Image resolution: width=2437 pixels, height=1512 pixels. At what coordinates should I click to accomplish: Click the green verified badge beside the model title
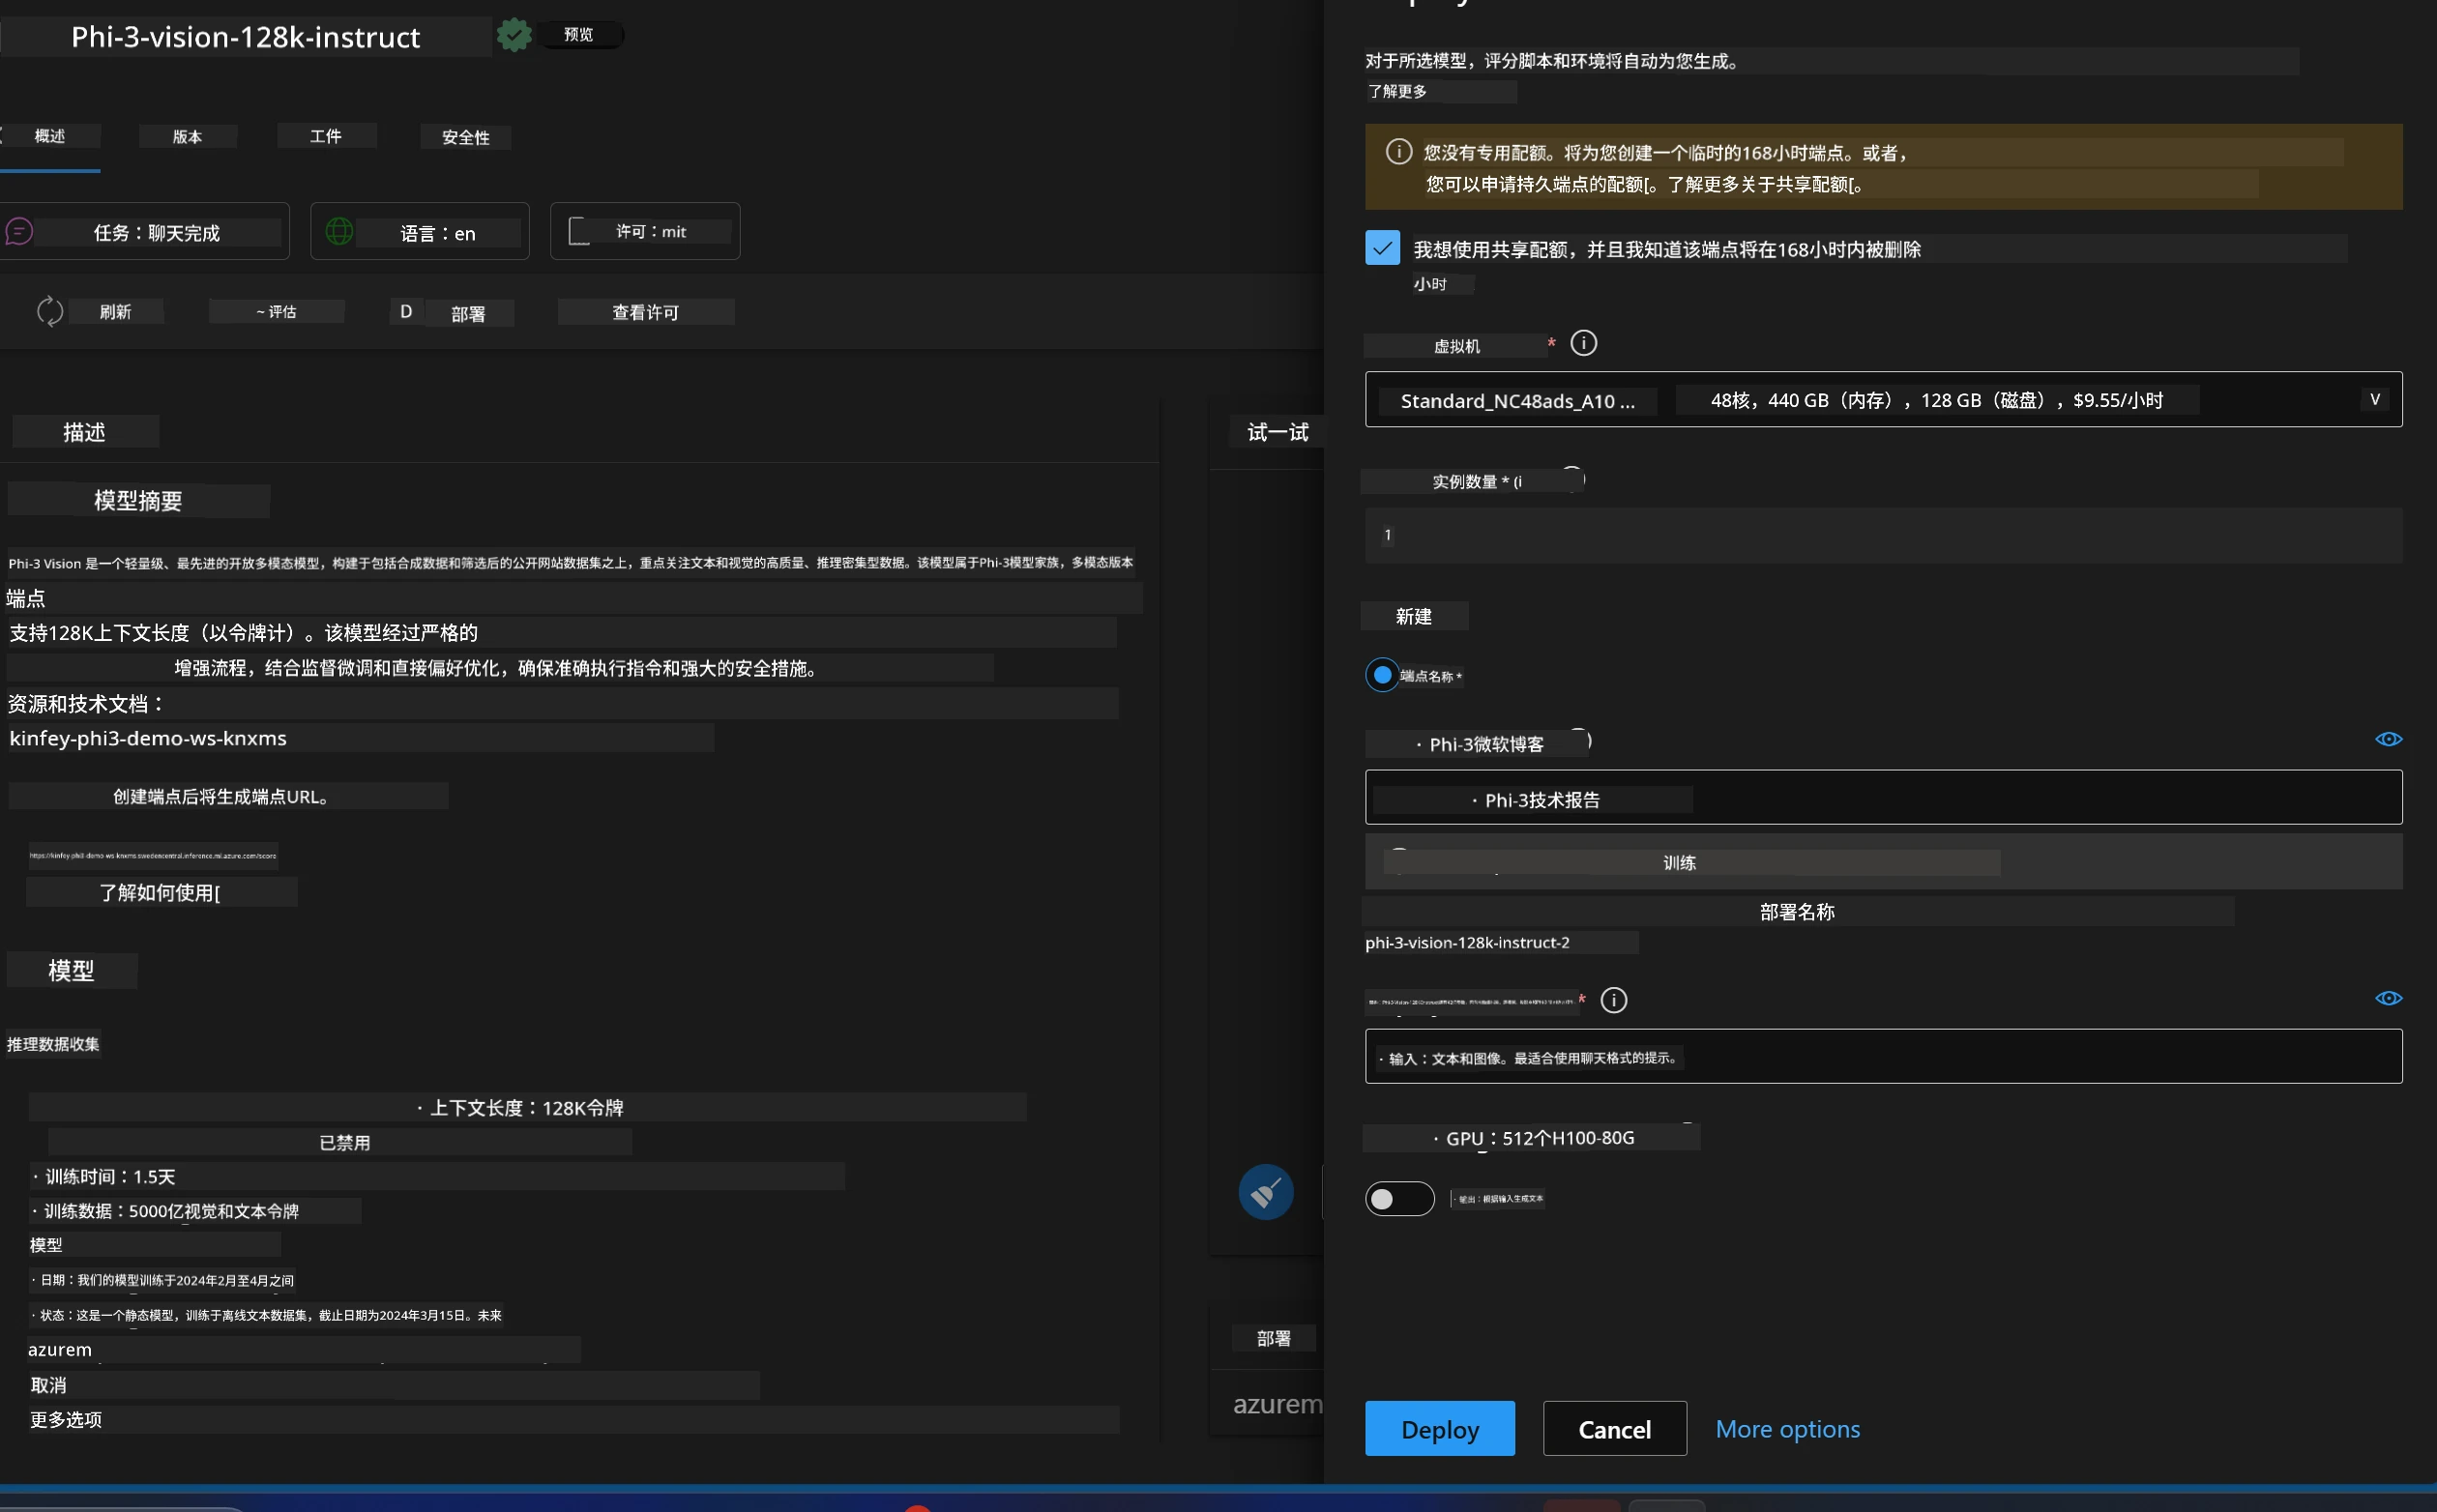tap(514, 35)
